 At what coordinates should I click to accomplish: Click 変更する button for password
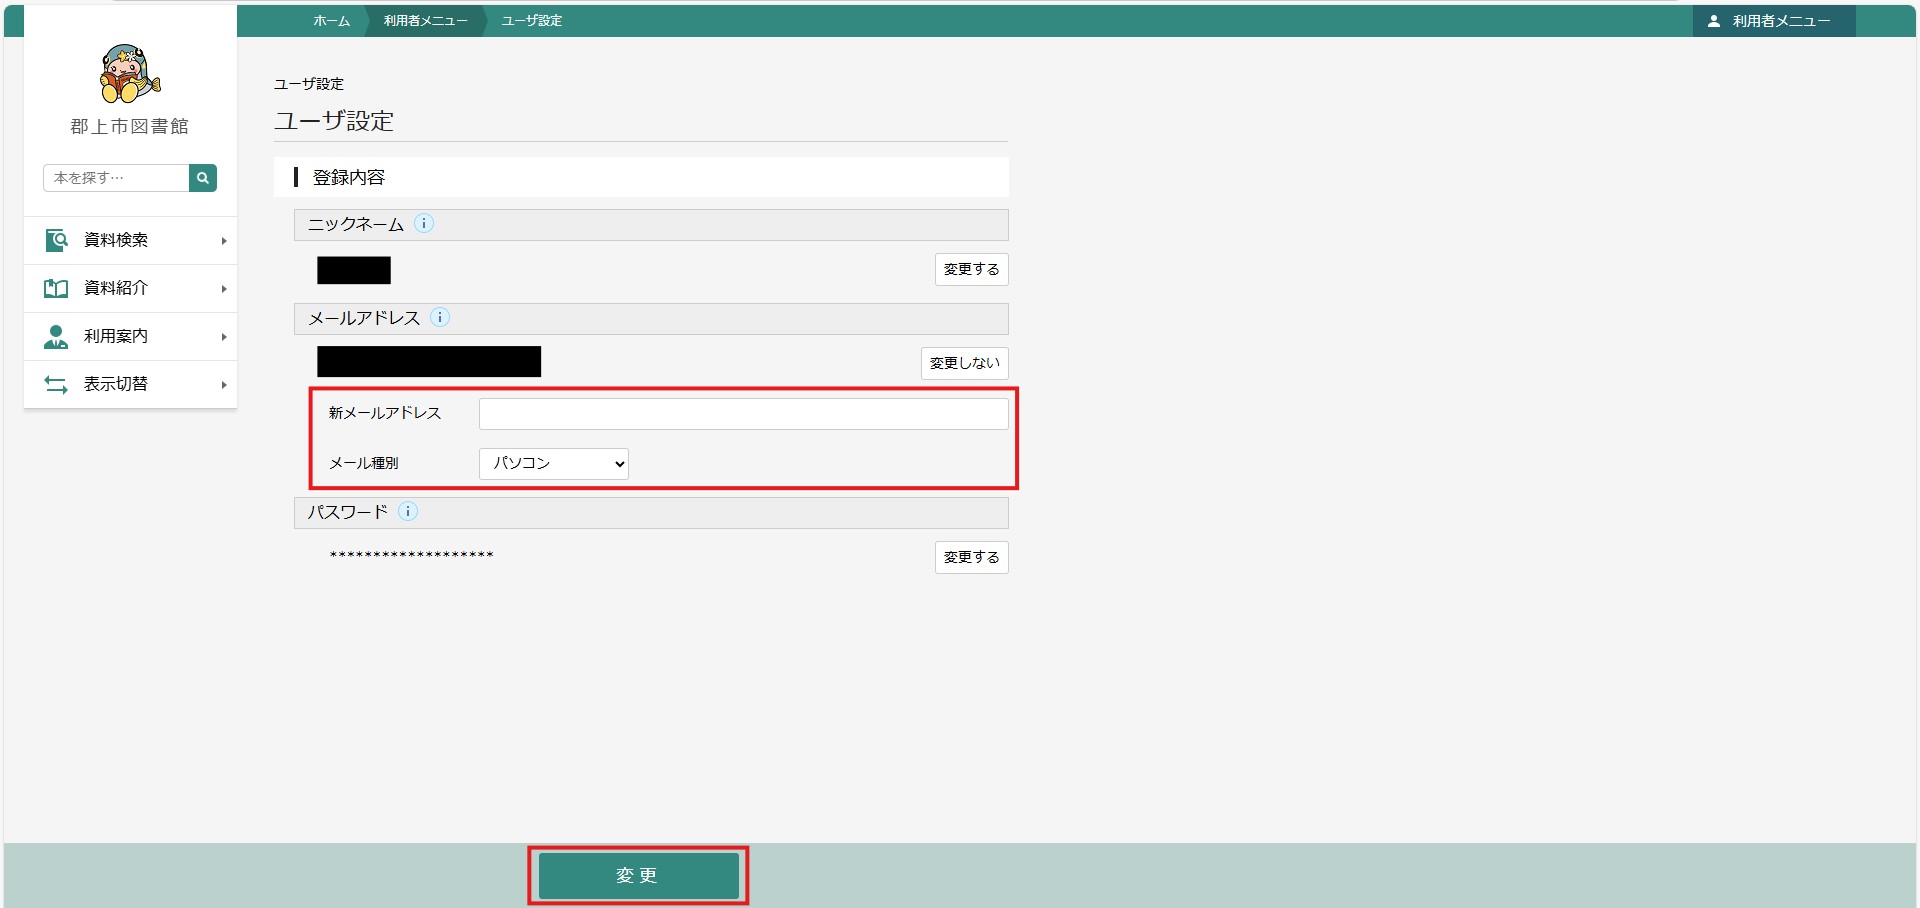pyautogui.click(x=972, y=558)
